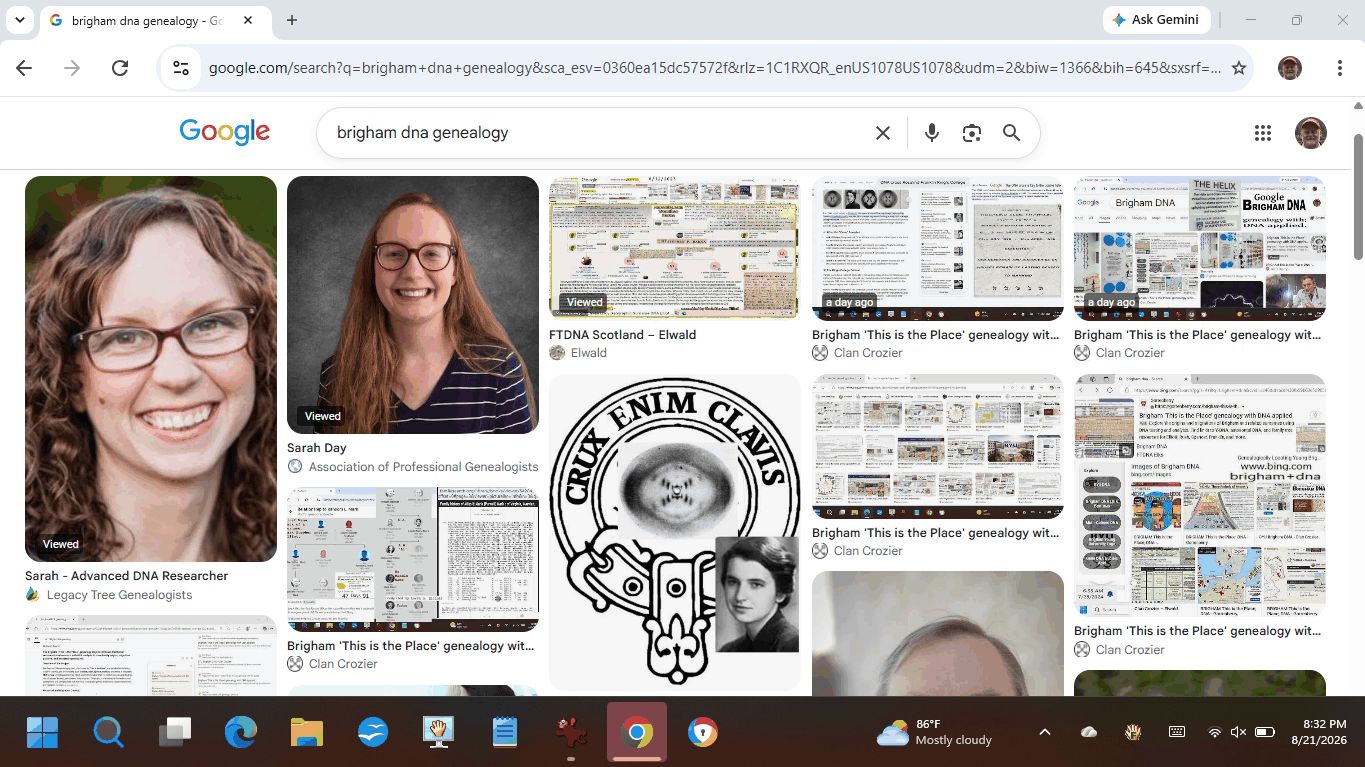Reload the current page
The height and width of the screenshot is (767, 1365).
[x=120, y=68]
